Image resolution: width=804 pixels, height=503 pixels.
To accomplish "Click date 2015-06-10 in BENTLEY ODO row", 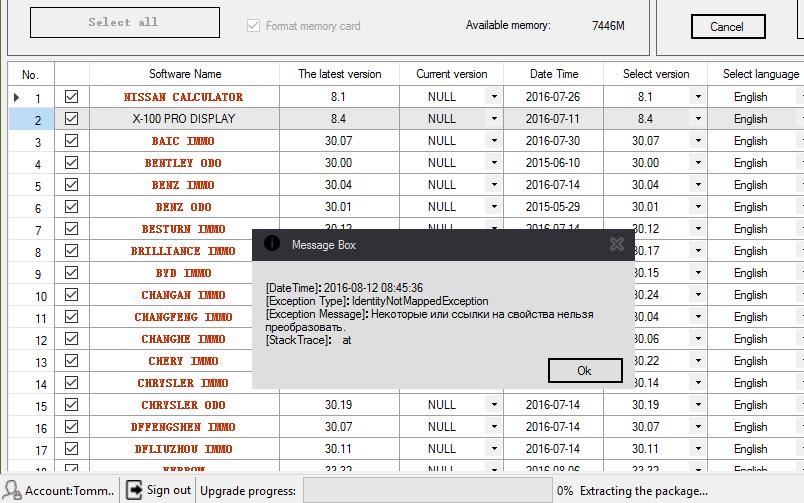I will click(x=553, y=163).
